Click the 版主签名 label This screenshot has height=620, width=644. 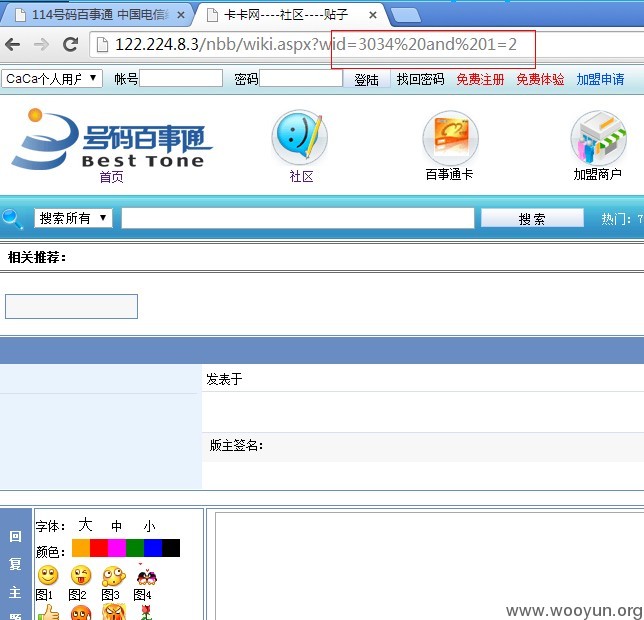236,445
